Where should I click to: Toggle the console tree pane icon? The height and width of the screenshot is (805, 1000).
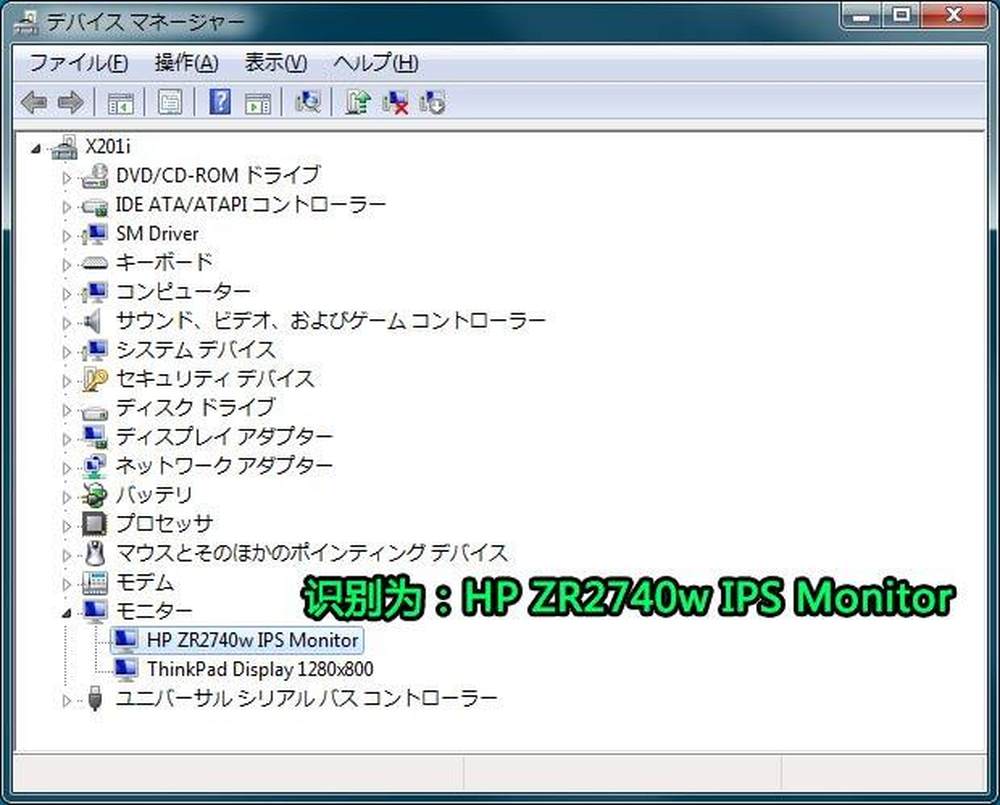(121, 102)
